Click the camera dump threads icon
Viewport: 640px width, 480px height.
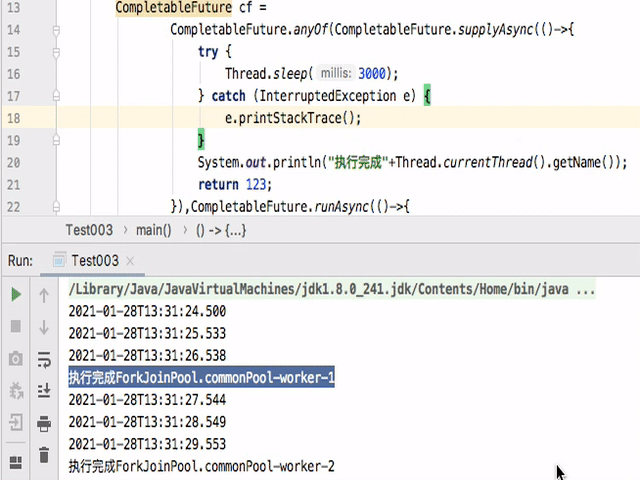[16, 358]
